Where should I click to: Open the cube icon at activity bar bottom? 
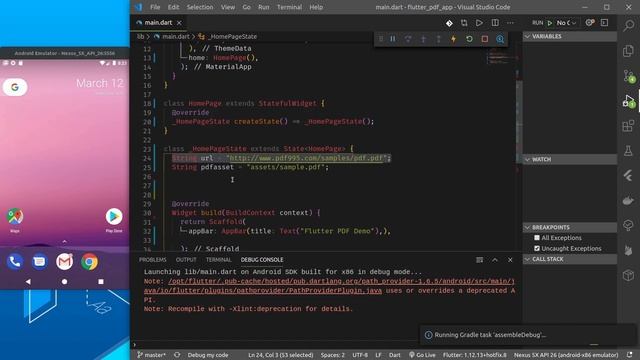(629, 275)
